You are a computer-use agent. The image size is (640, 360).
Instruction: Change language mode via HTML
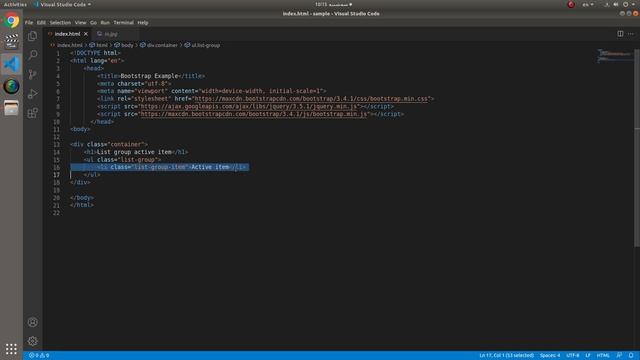pyautogui.click(x=603, y=356)
